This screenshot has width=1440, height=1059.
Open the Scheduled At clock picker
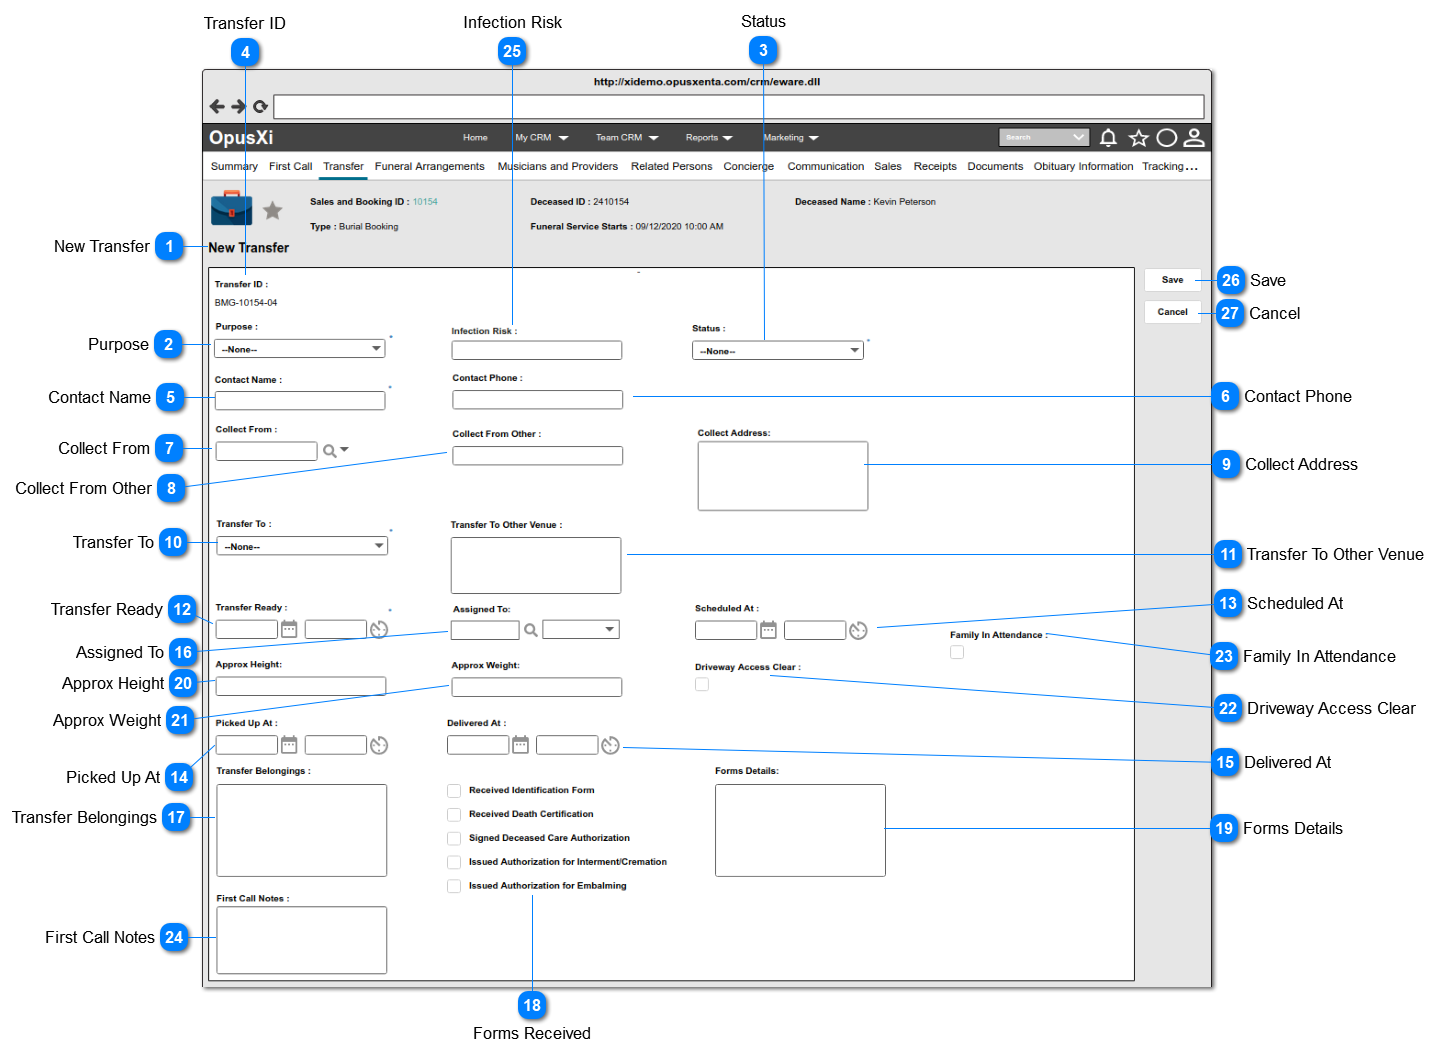(x=858, y=630)
